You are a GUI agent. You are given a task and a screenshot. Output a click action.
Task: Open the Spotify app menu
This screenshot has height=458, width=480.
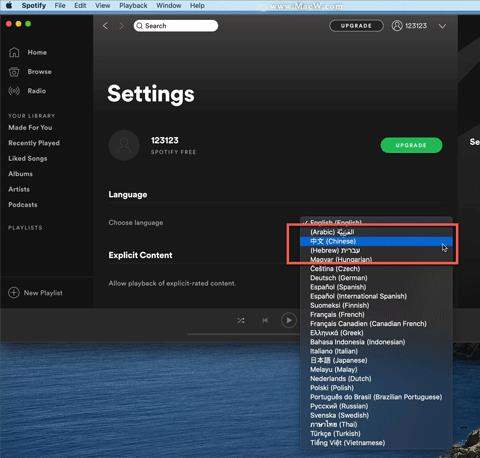click(x=34, y=5)
